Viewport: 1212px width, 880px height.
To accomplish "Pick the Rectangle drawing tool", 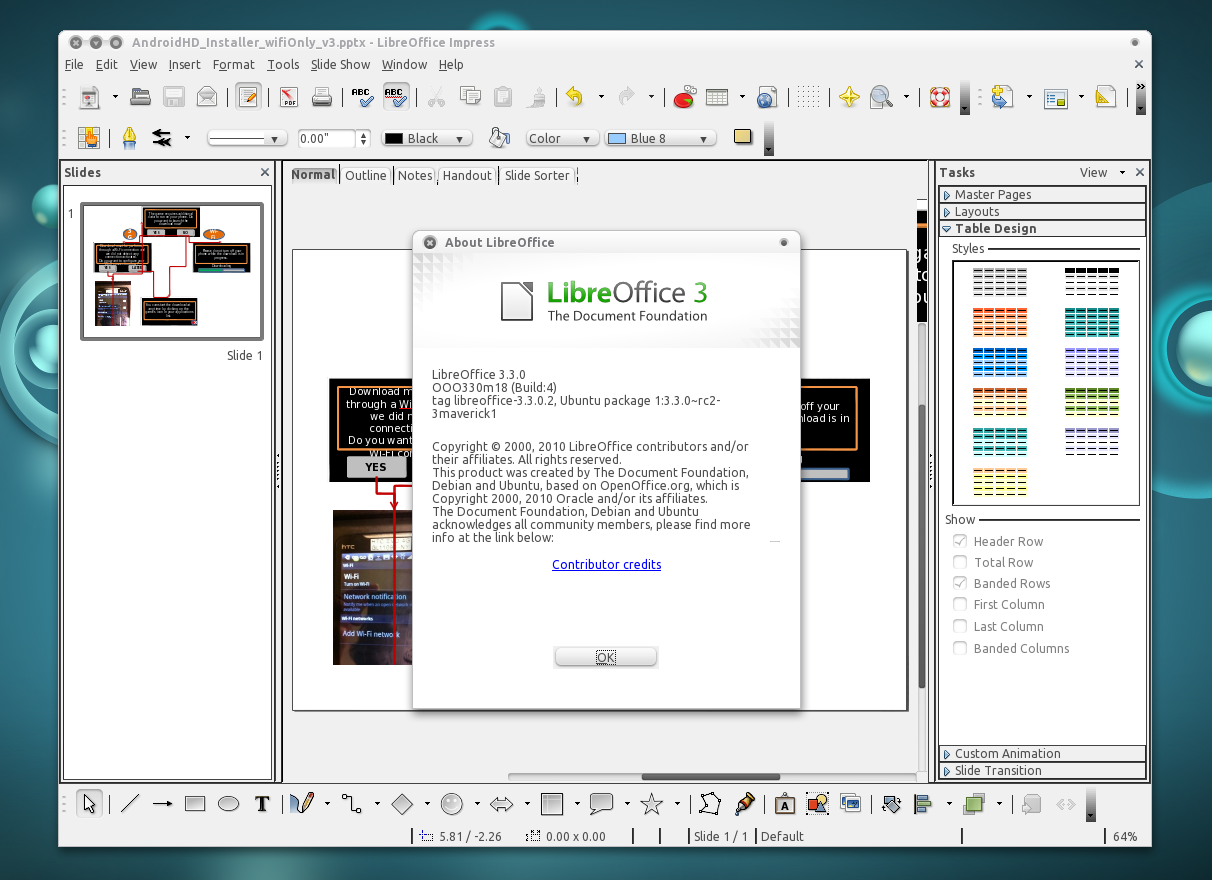I will (x=194, y=803).
